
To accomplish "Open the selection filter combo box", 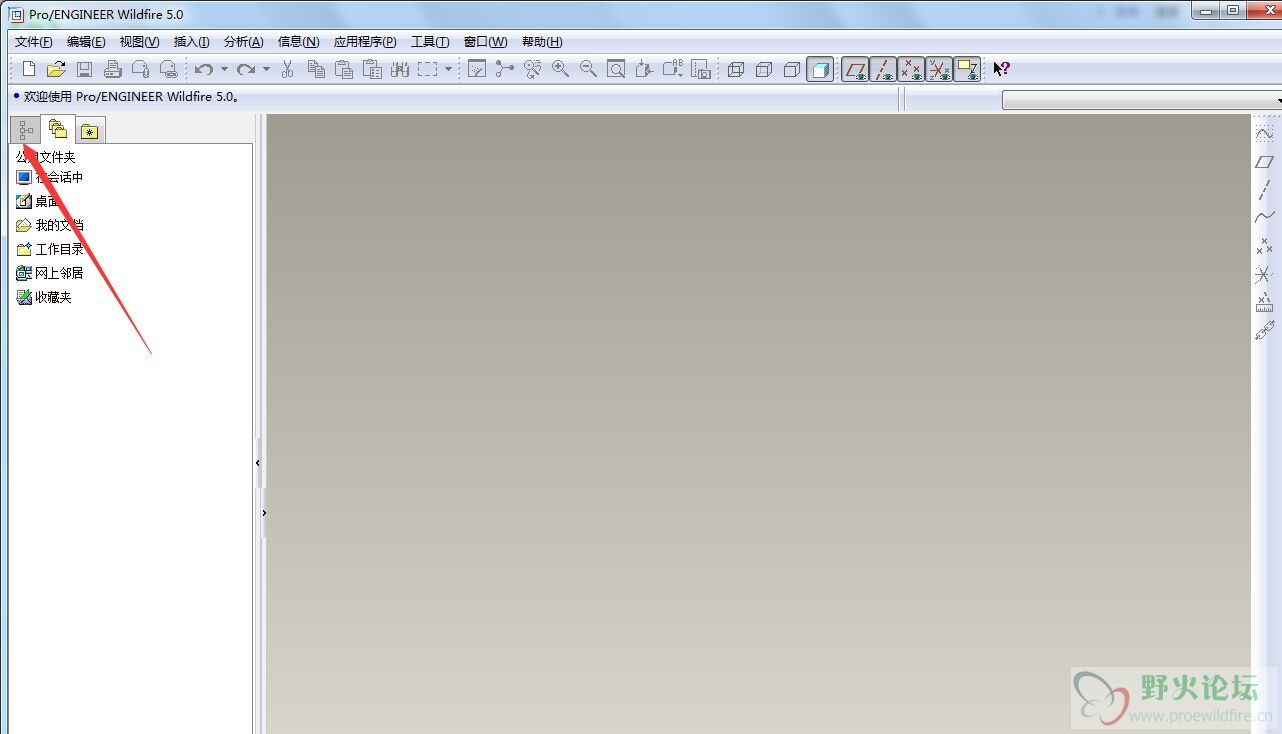I will [x=1142, y=100].
